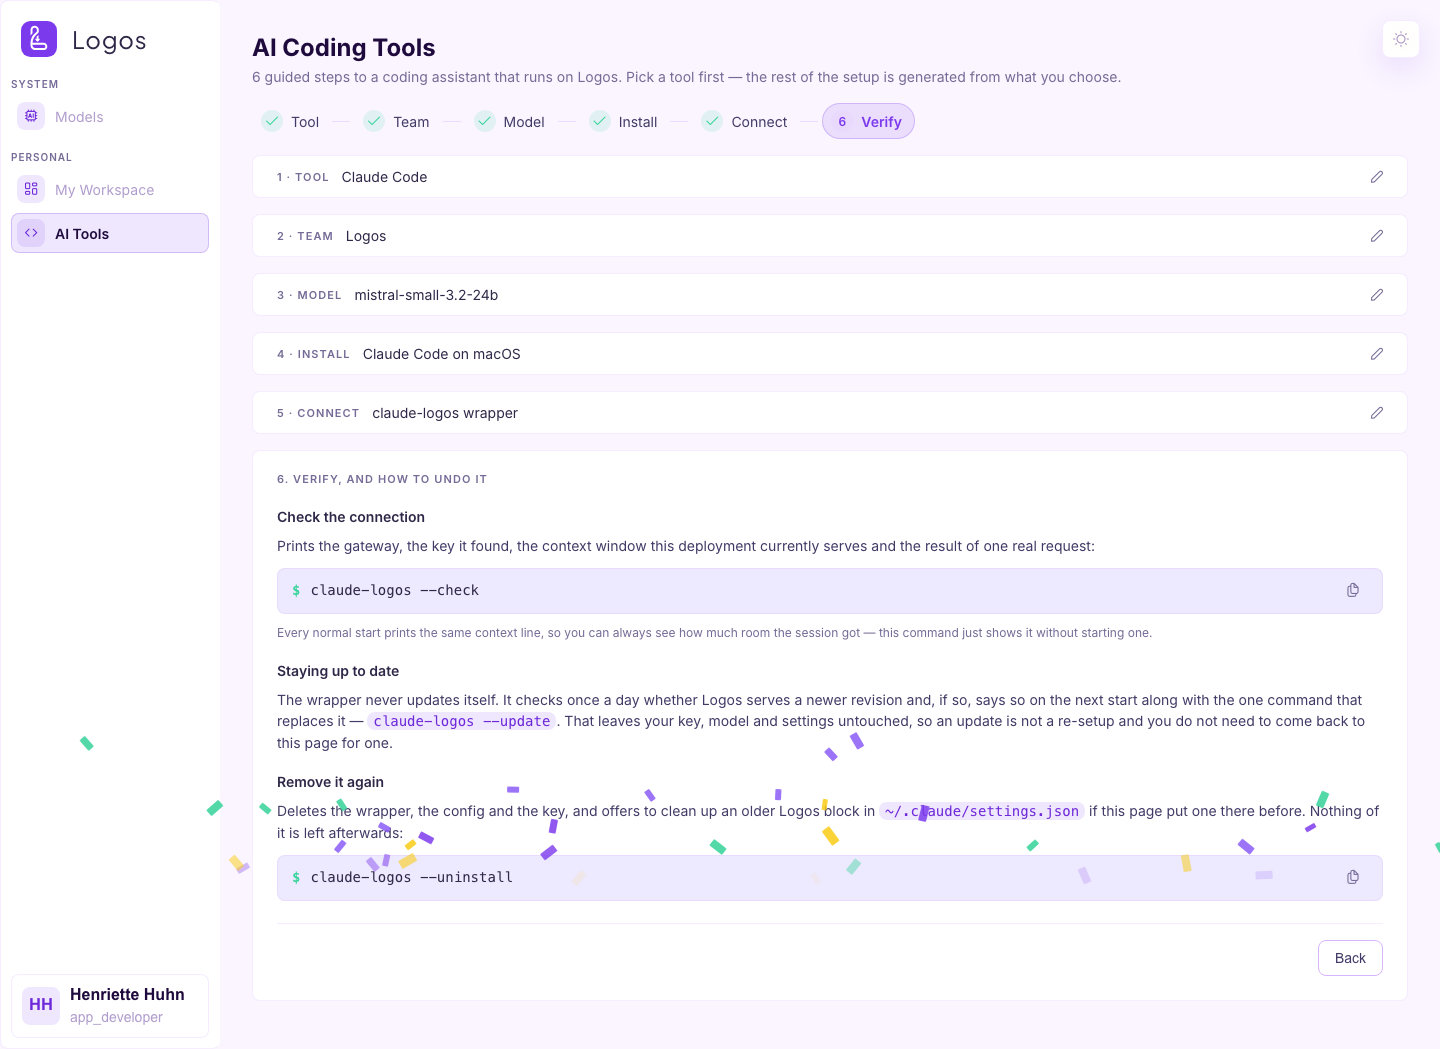Click the Connect step checkmark icon

coord(712,121)
